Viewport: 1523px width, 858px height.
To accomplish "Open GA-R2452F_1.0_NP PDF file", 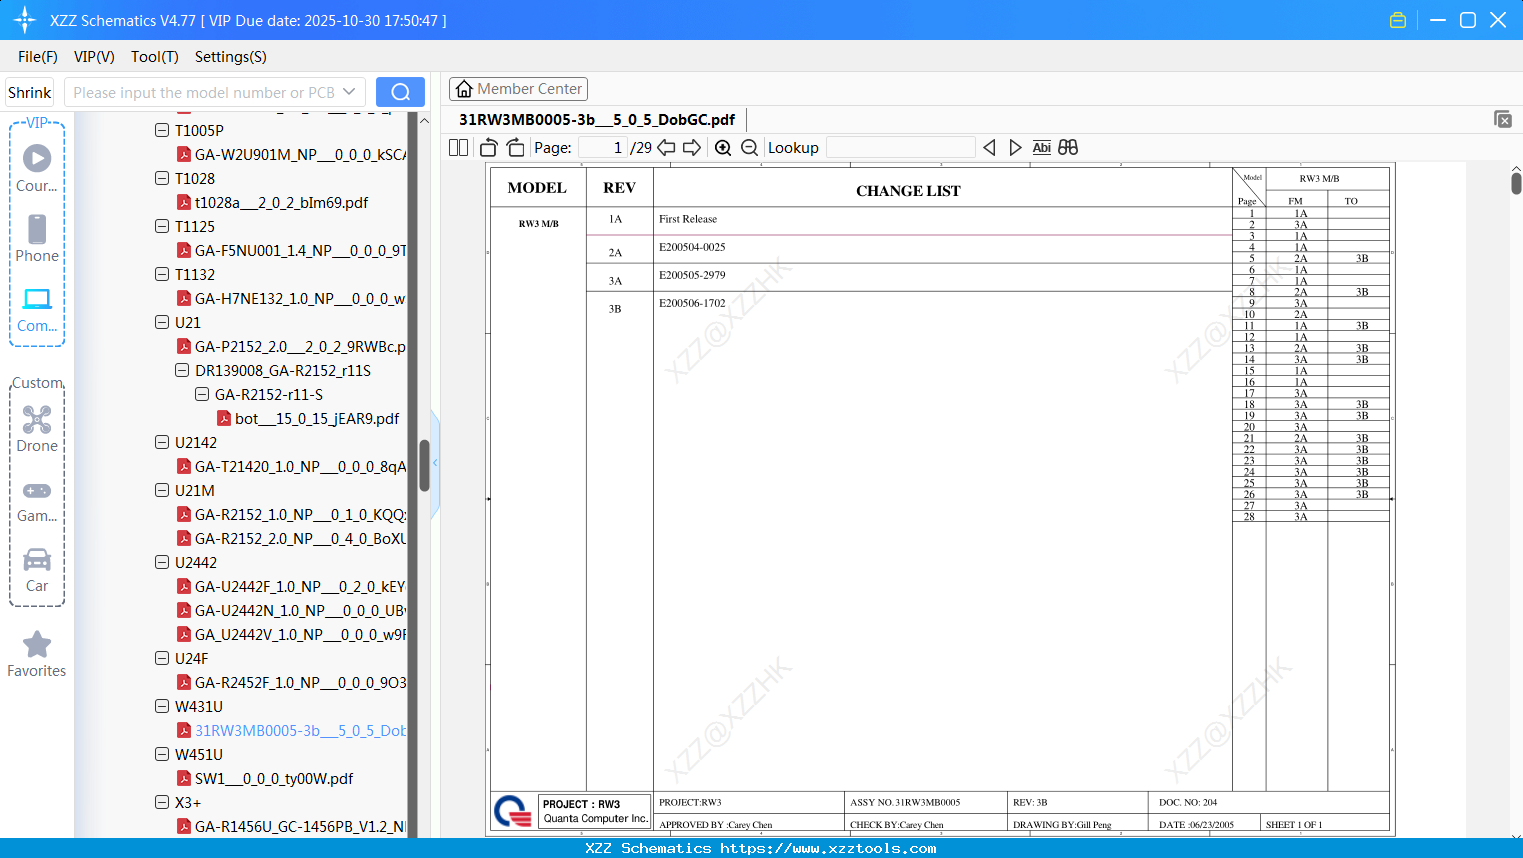I will click(300, 682).
